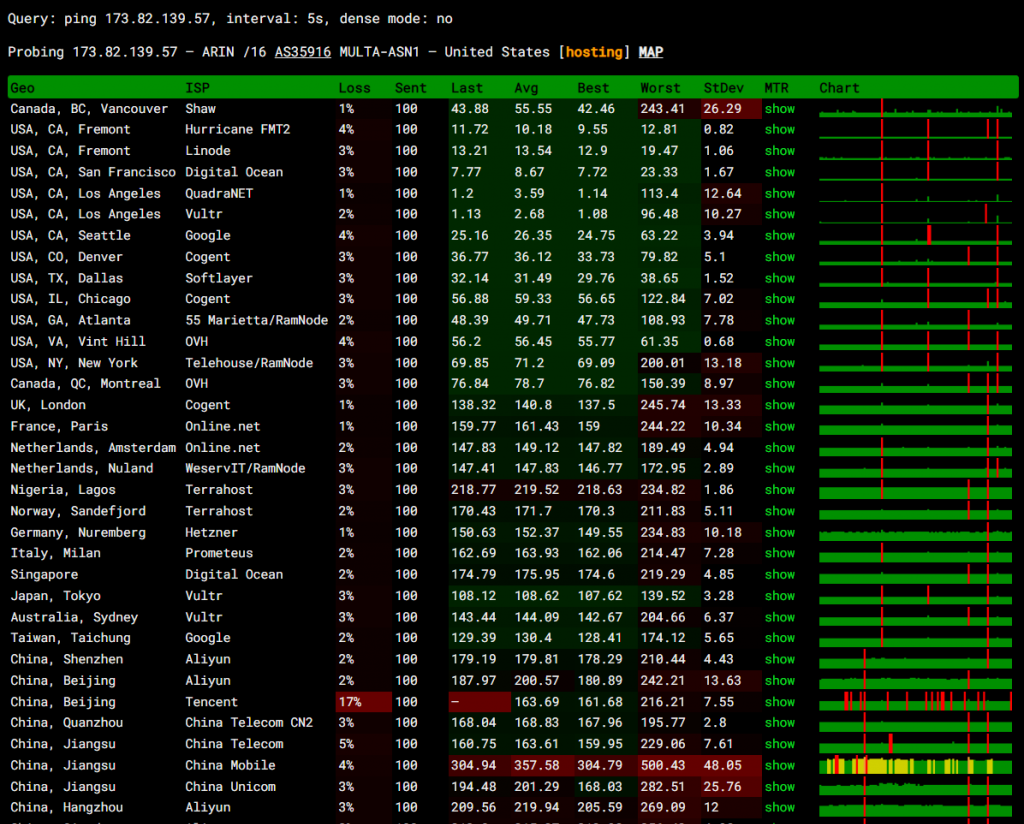The height and width of the screenshot is (824, 1024).
Task: Show MTR for Beijing Tencent row
Action: click(x=780, y=702)
